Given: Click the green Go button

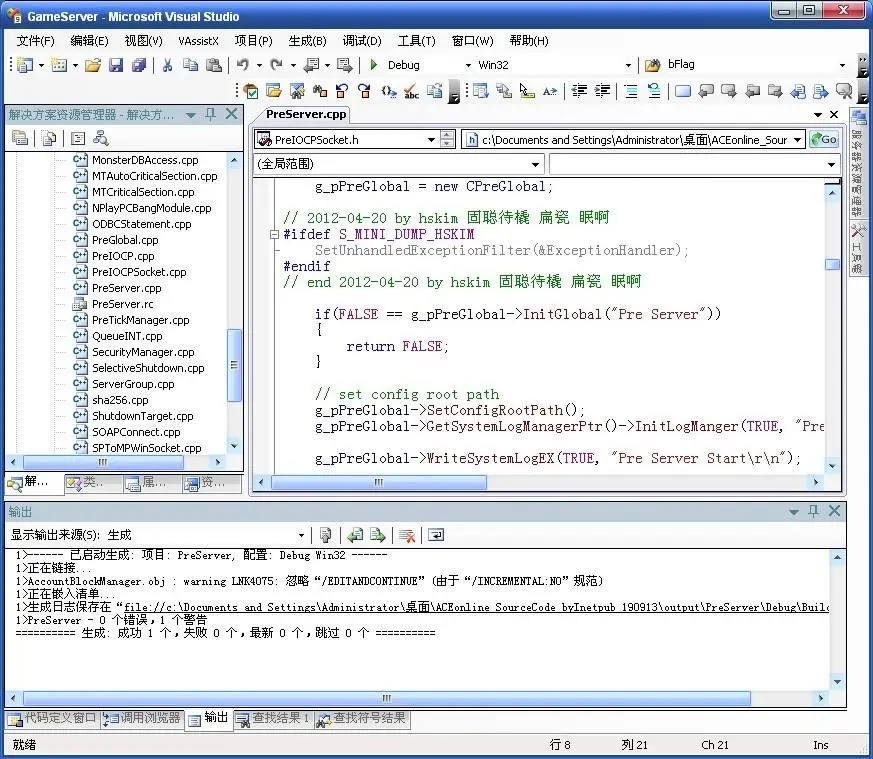Looking at the screenshot, I should (x=824, y=139).
